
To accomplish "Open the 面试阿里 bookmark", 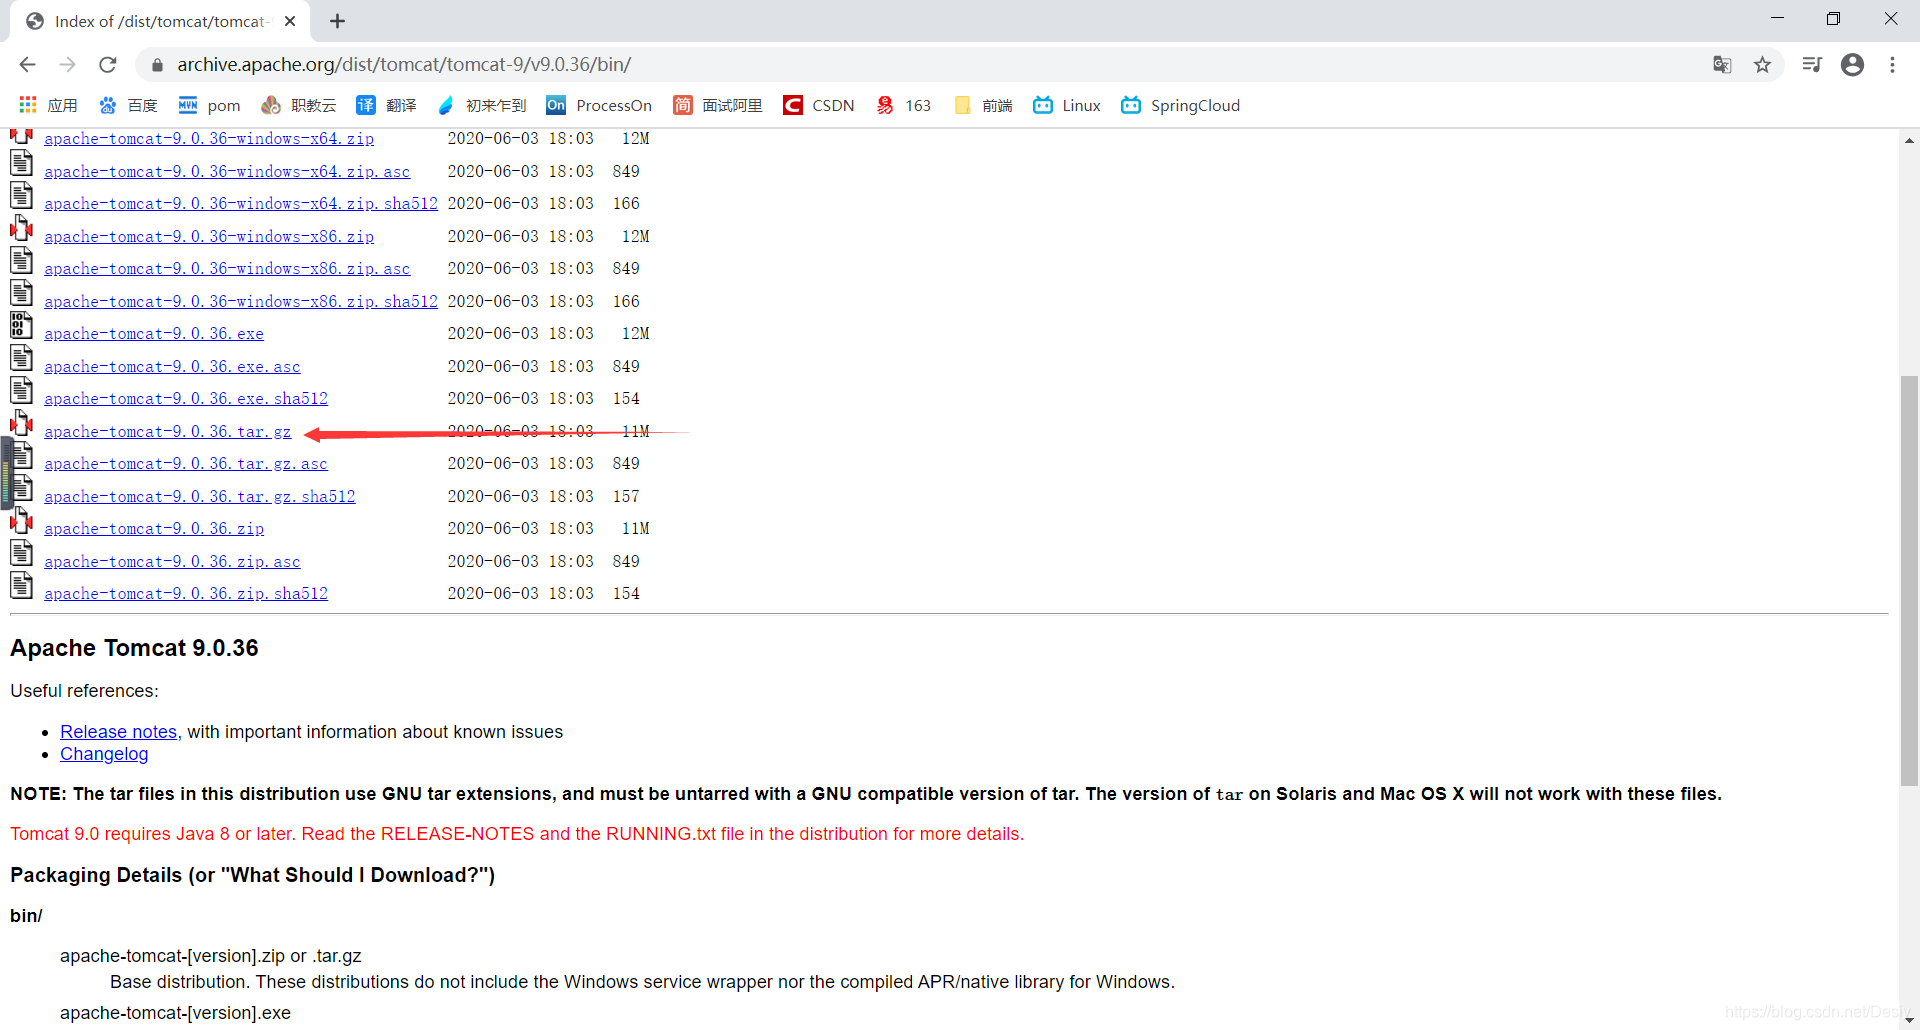I will point(717,105).
